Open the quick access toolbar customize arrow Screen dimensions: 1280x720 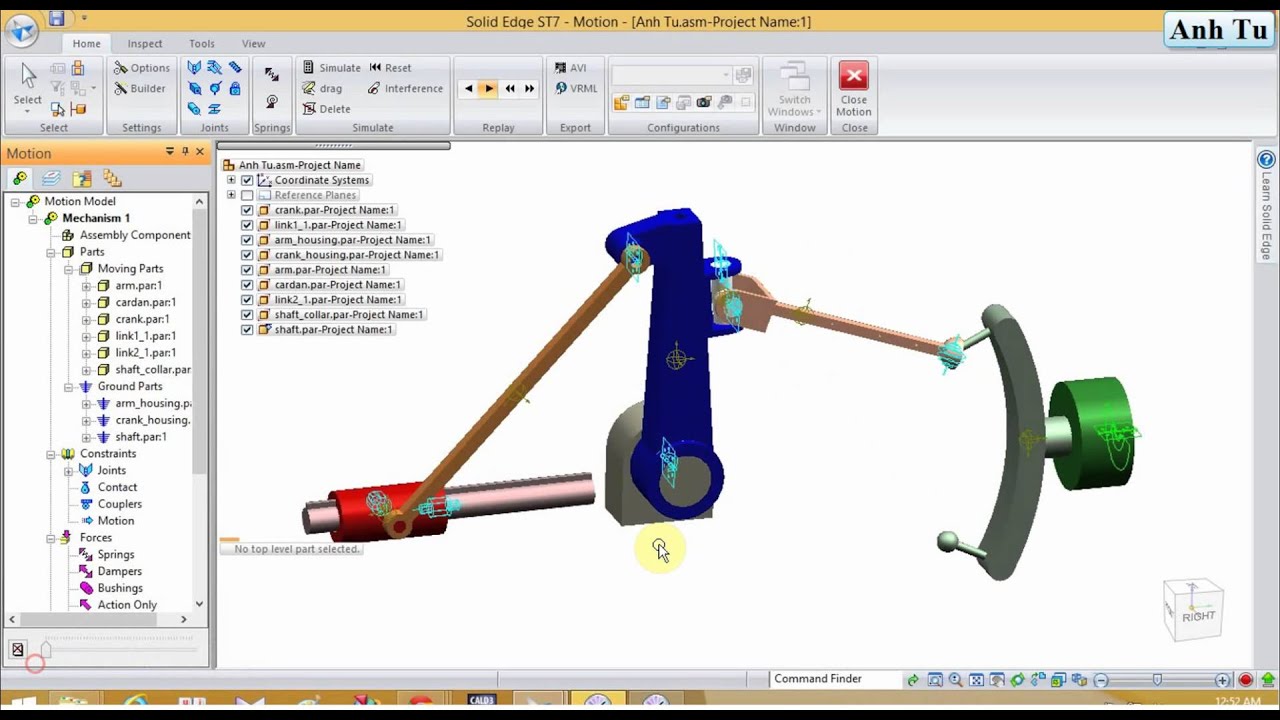click(85, 18)
